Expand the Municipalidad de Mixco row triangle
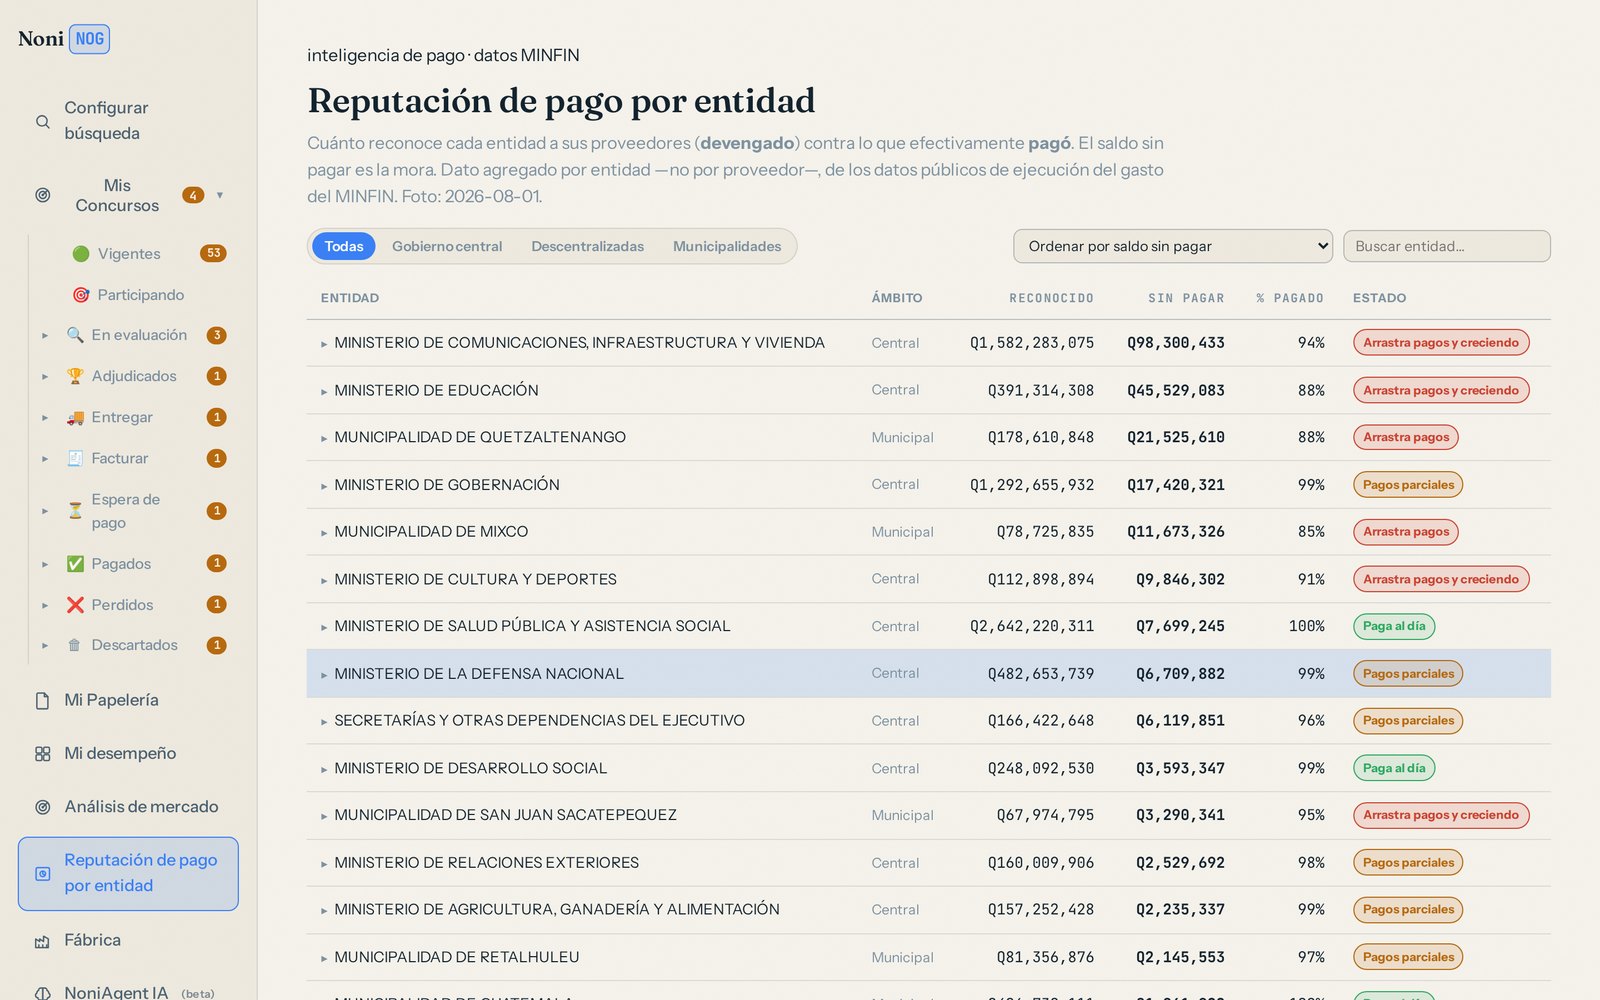The width and height of the screenshot is (1600, 1000). (x=324, y=533)
